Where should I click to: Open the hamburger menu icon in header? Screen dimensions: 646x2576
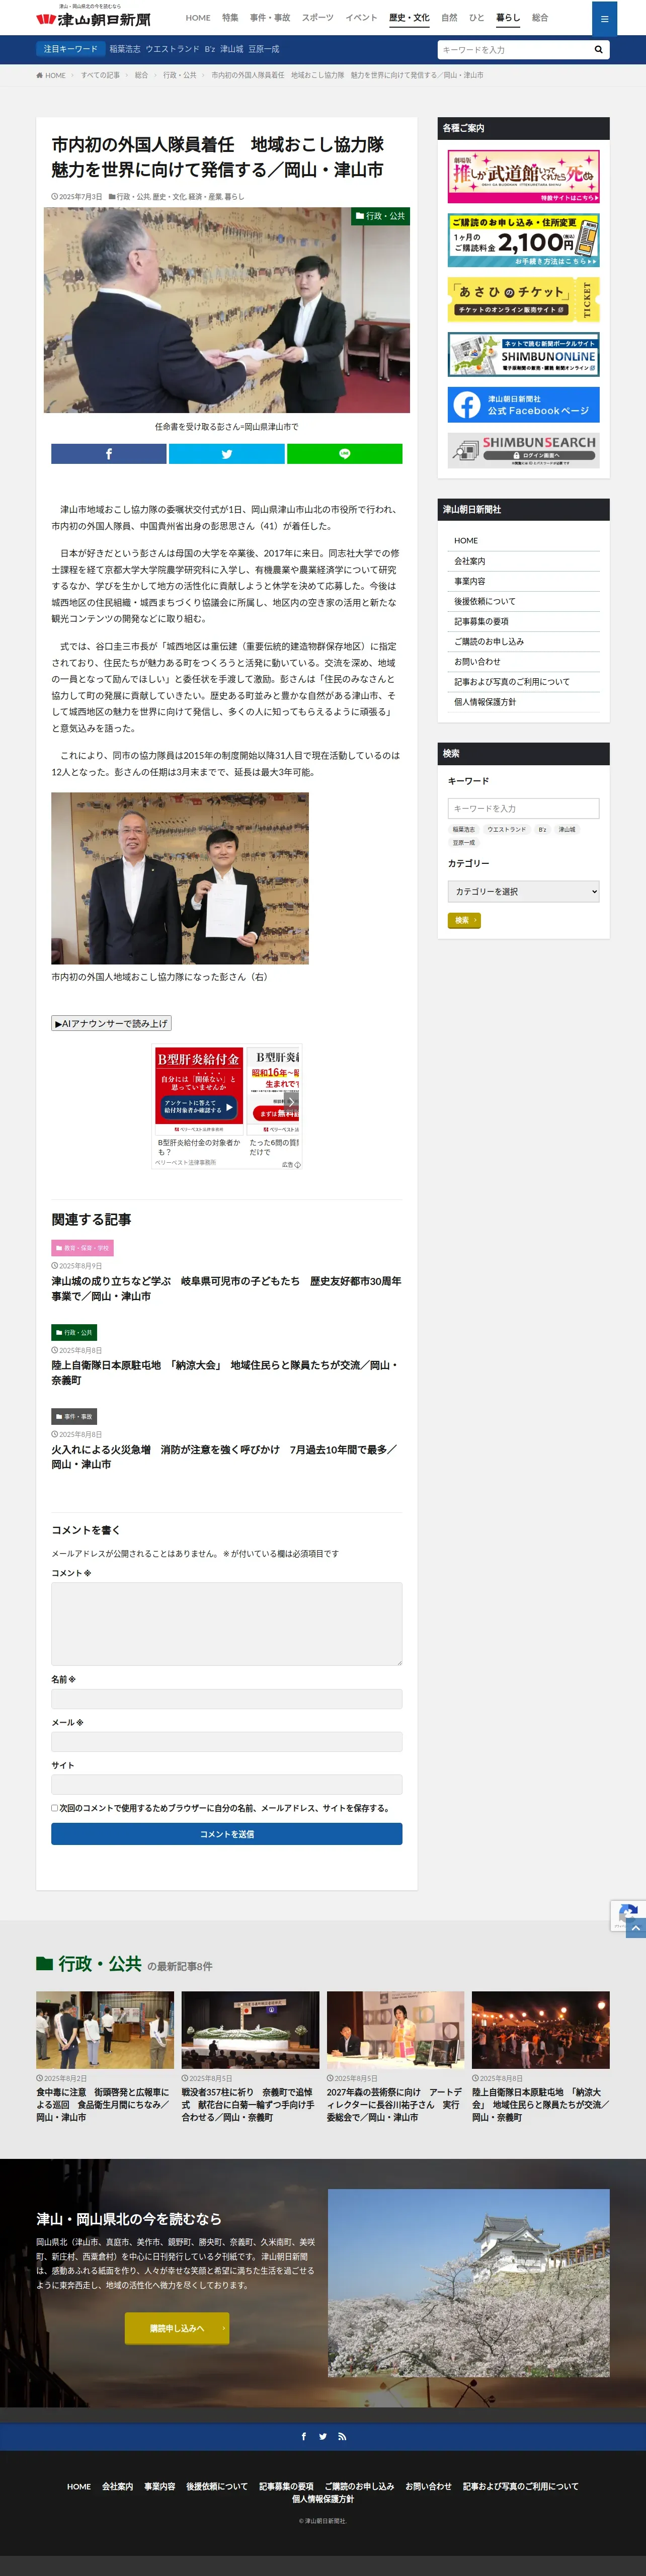(x=604, y=18)
